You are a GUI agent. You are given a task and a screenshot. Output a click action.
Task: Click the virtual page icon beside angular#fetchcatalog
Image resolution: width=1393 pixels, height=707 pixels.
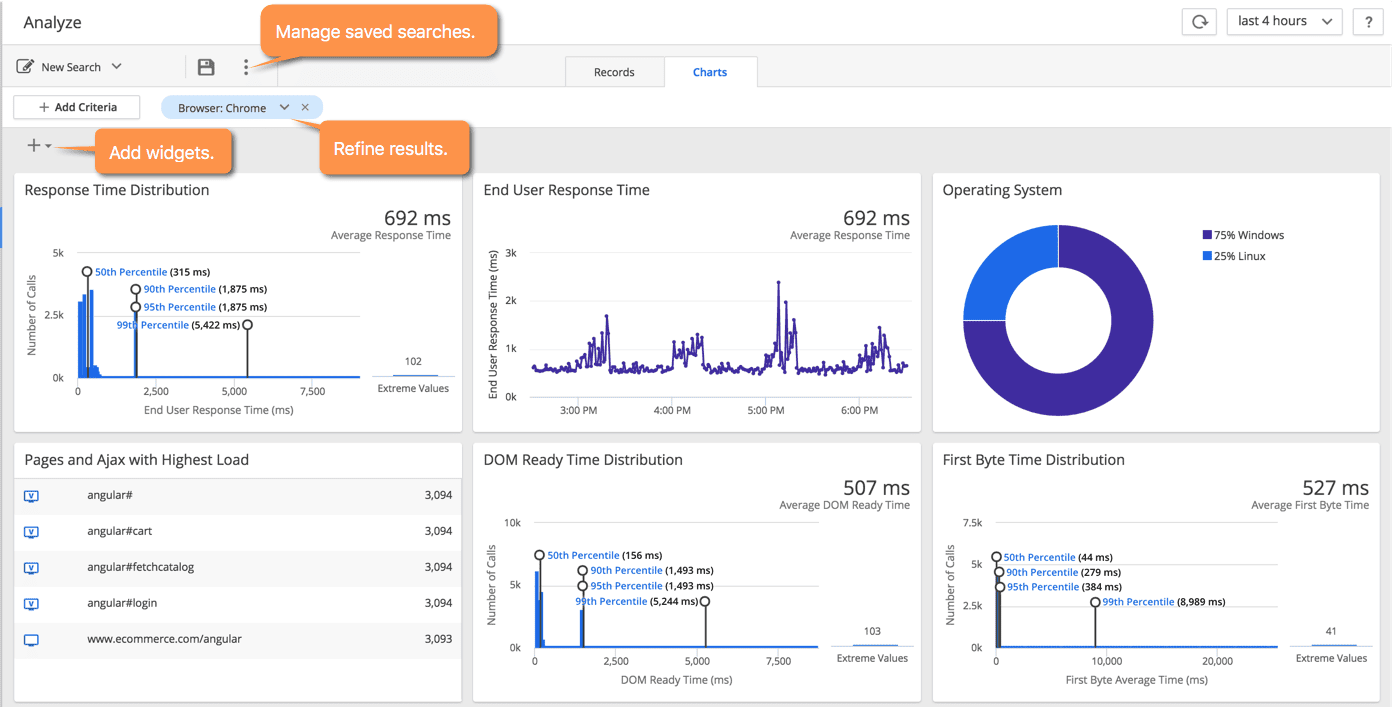[x=30, y=567]
